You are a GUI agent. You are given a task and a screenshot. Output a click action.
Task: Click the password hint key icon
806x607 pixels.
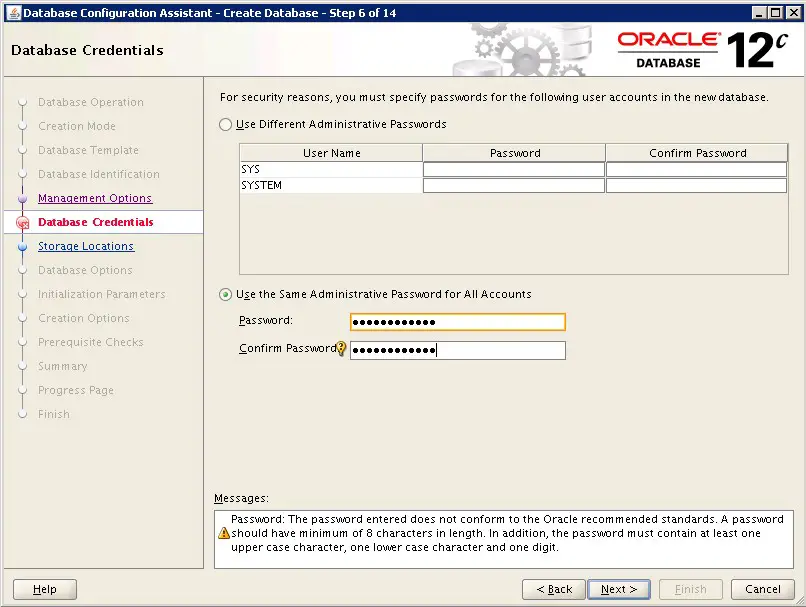(341, 348)
